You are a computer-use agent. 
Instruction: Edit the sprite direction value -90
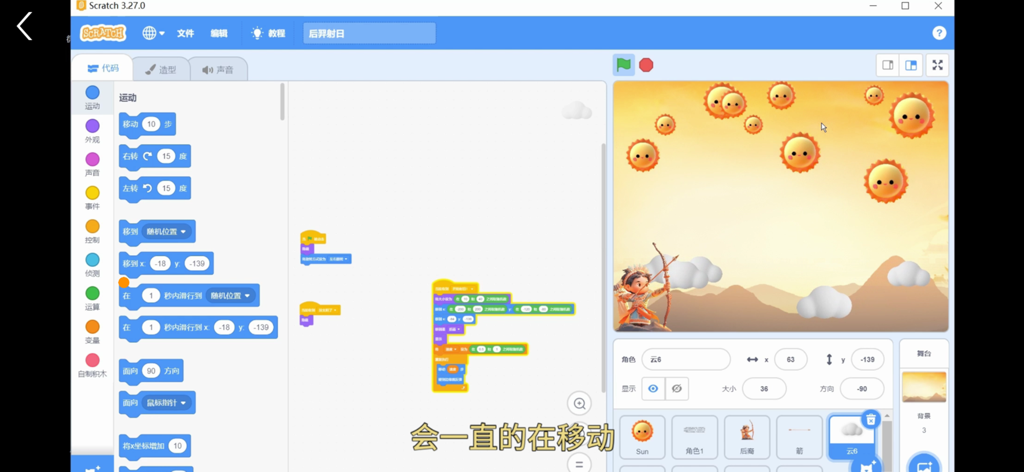pyautogui.click(x=862, y=388)
